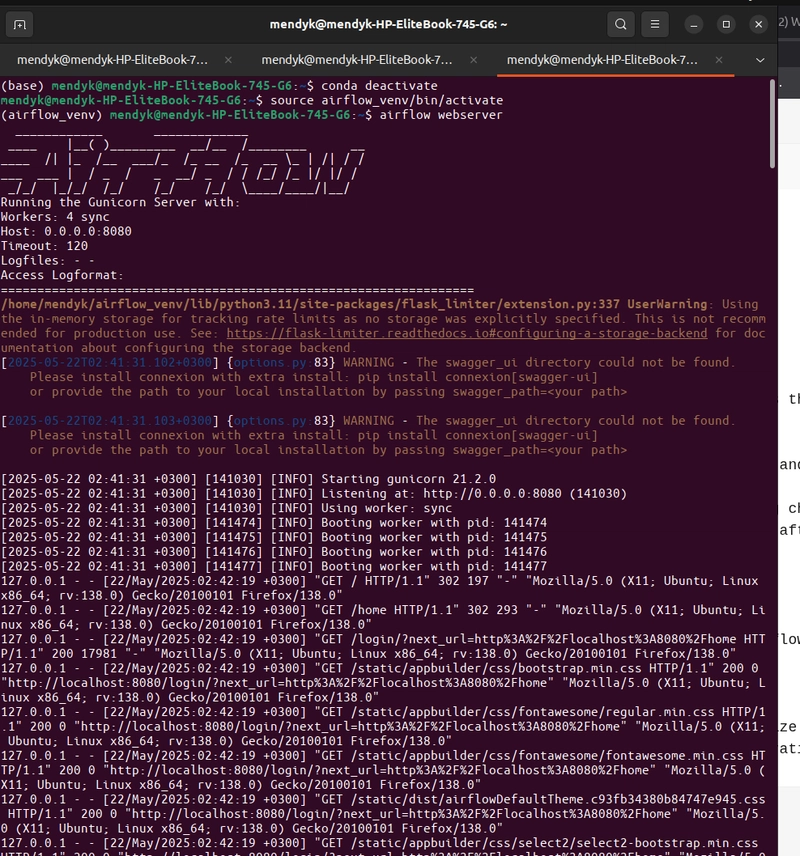The image size is (800, 856).
Task: Click the airflowDefaultTheme css request line
Action: [x=383, y=814]
